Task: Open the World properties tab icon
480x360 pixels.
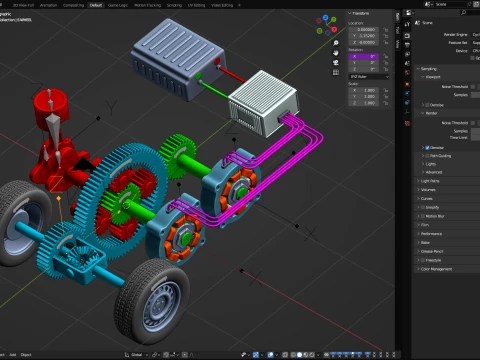Action: (407, 72)
